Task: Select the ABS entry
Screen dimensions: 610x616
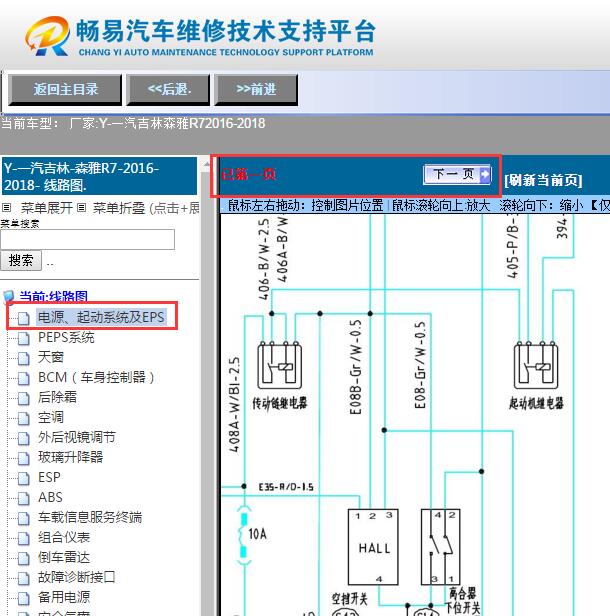Action: 50,497
